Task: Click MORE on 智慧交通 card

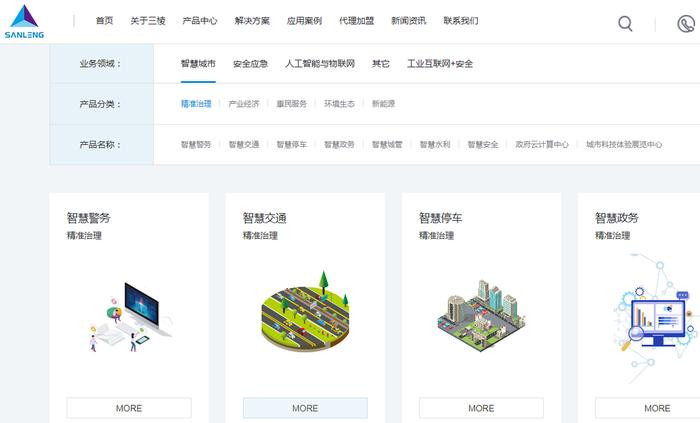Action: click(x=305, y=408)
